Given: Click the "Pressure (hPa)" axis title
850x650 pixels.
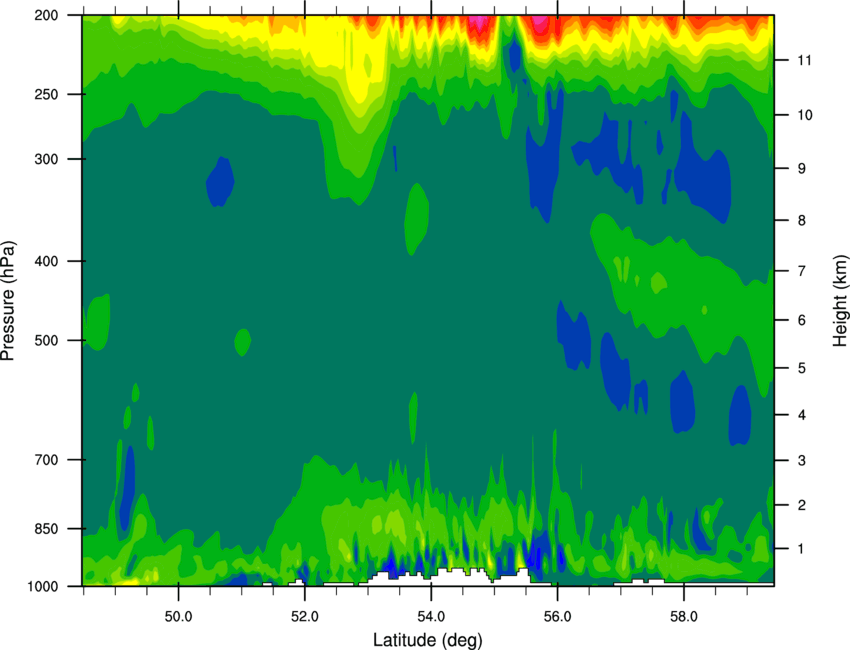Looking at the screenshot, I should click(8, 301).
